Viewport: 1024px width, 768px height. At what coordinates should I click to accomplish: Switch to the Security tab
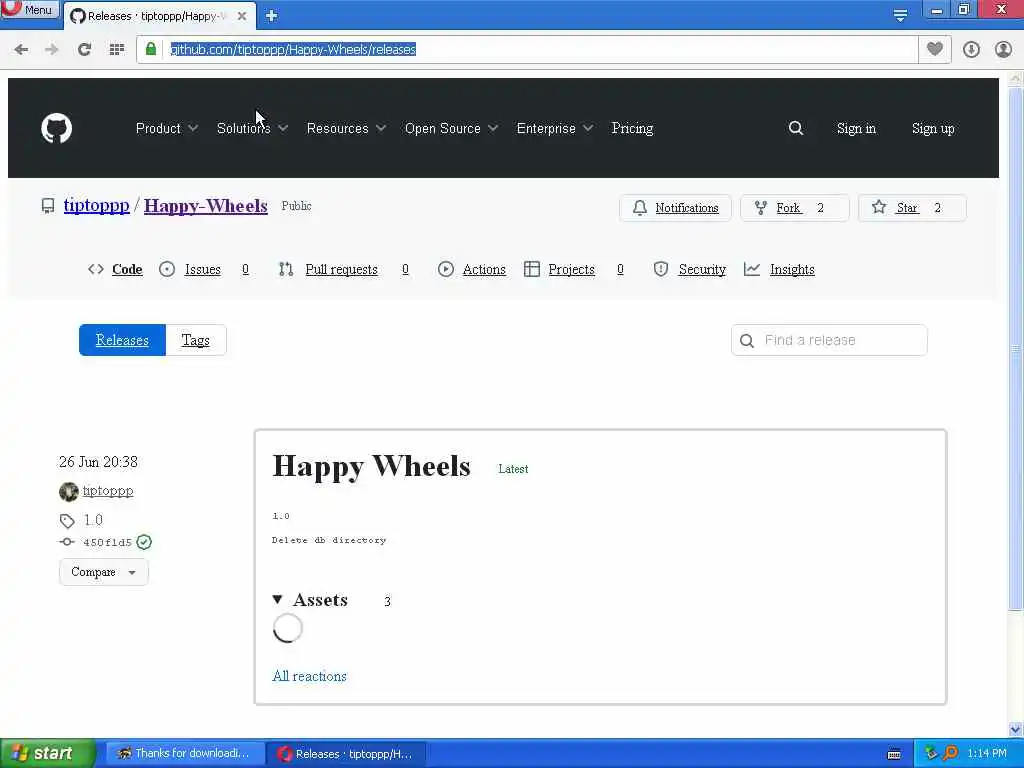690,269
